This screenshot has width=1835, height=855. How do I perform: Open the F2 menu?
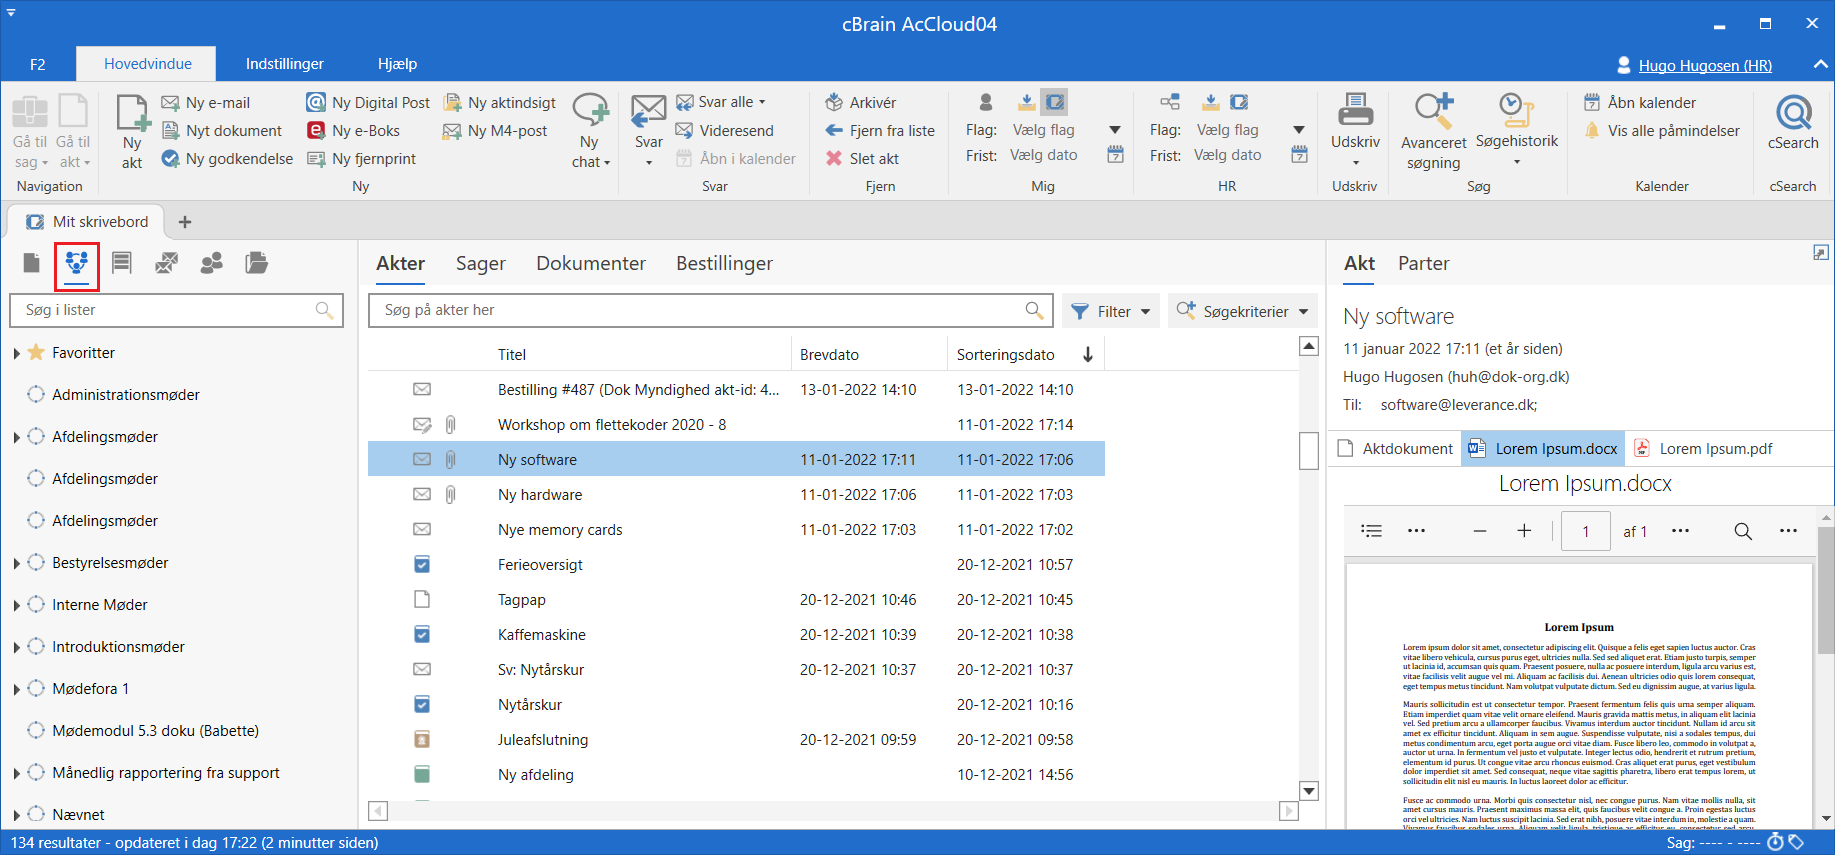tap(38, 64)
